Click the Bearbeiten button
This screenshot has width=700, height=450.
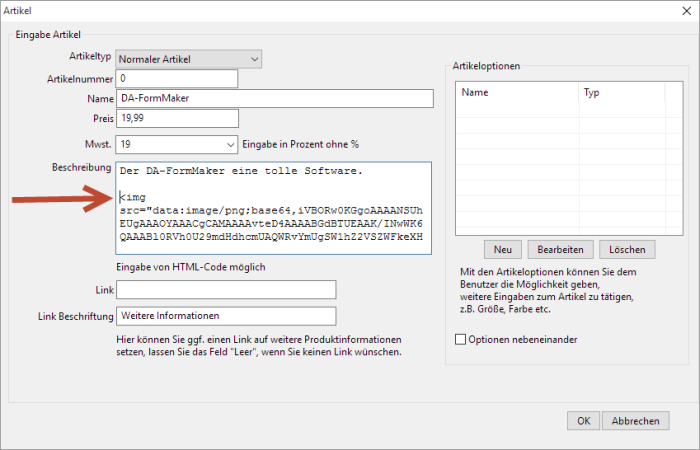(563, 248)
